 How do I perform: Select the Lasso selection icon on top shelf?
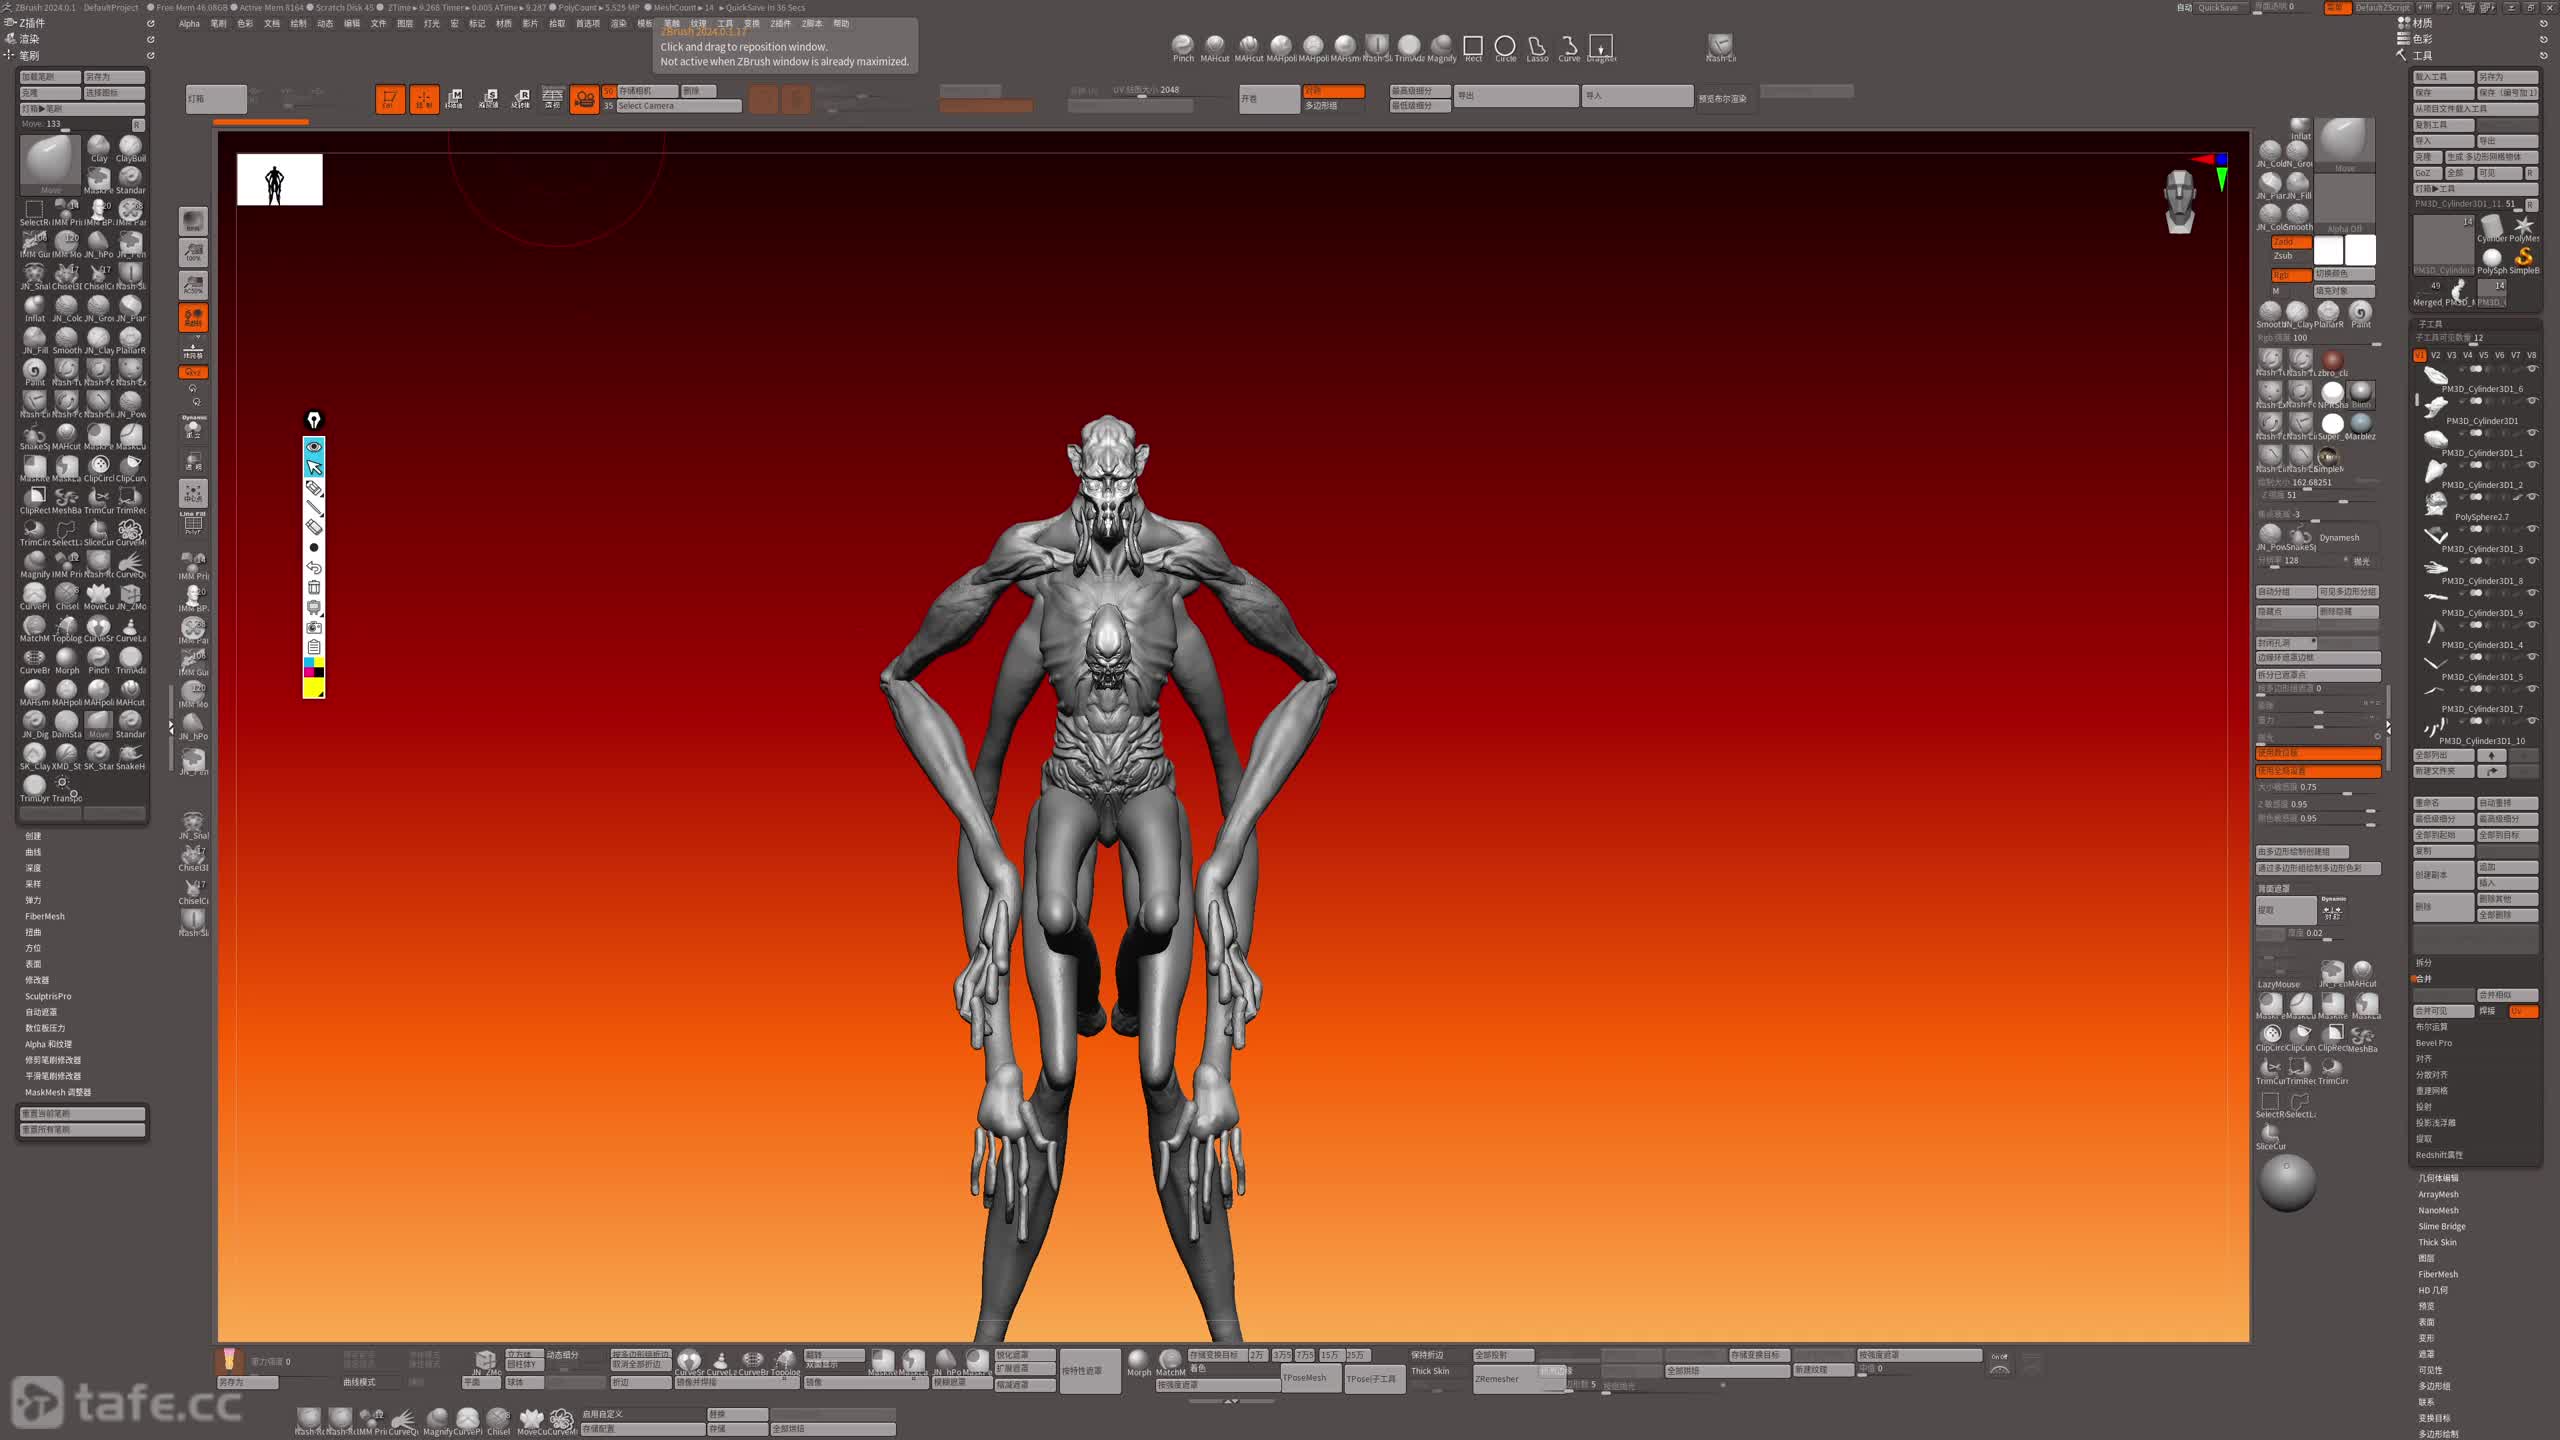pyautogui.click(x=1537, y=48)
